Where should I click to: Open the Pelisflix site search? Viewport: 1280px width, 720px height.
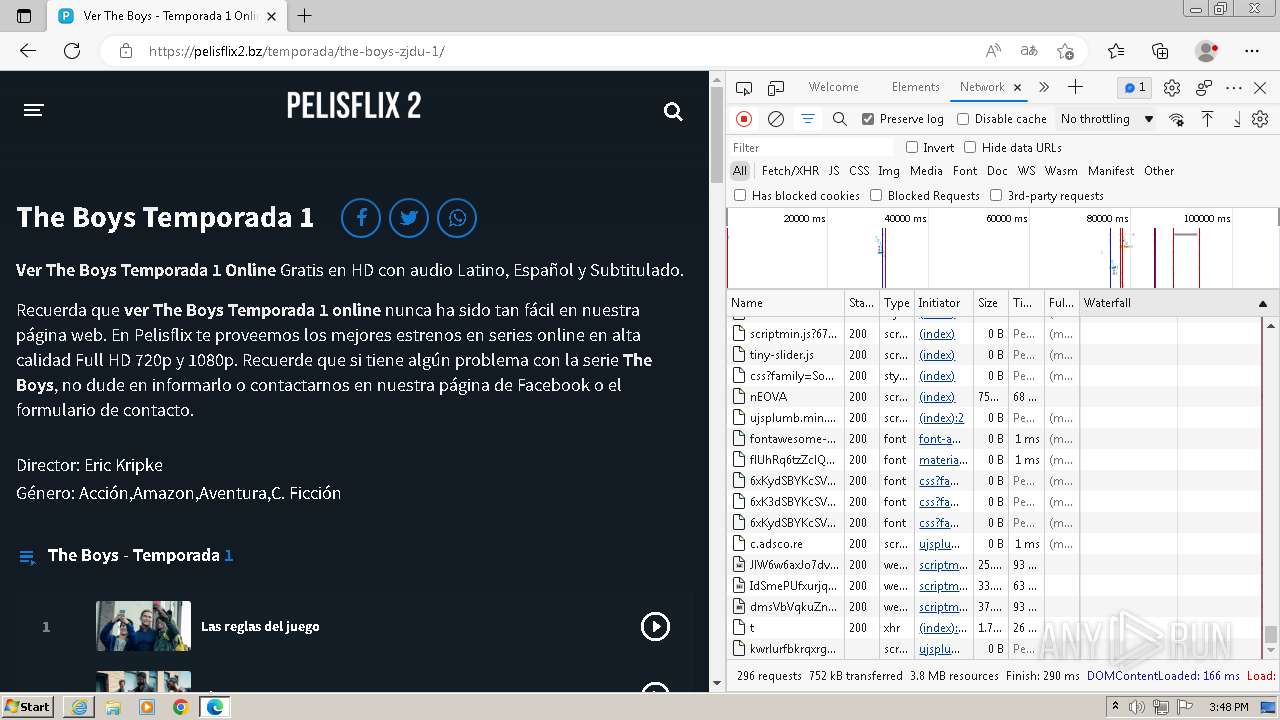point(673,112)
